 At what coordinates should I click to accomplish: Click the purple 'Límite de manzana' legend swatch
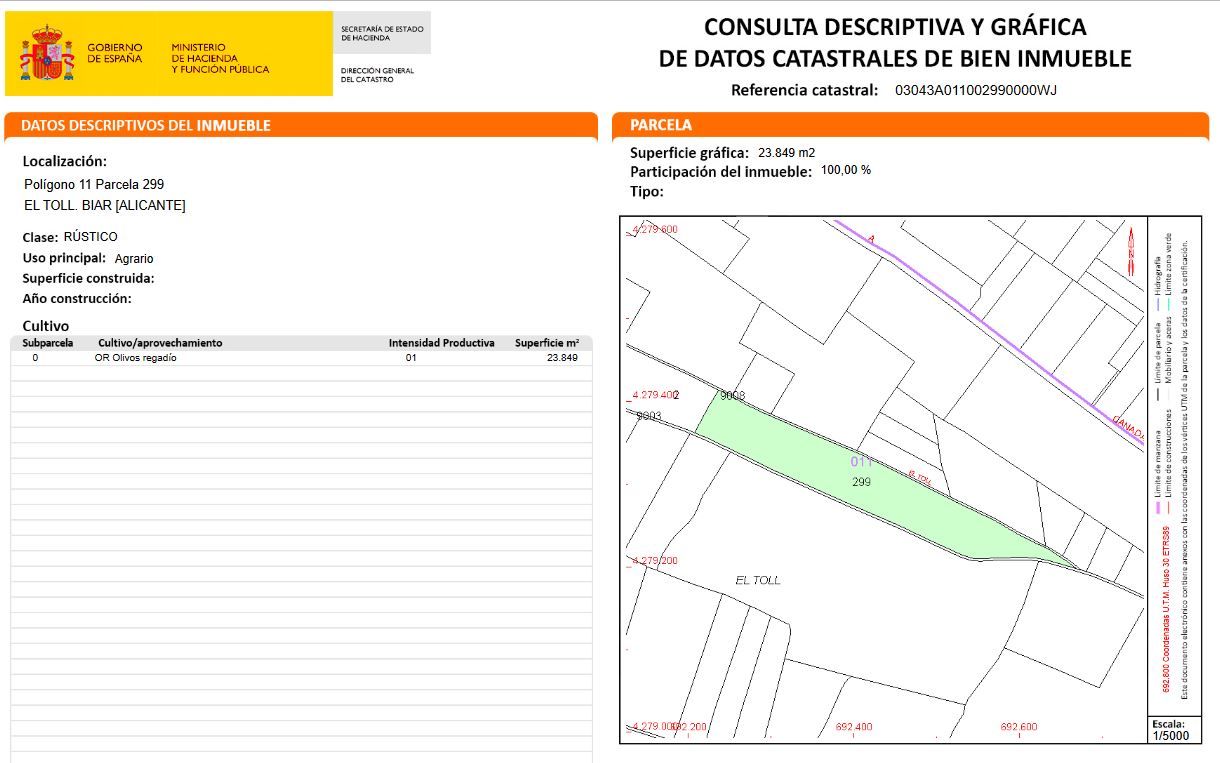pos(1160,508)
